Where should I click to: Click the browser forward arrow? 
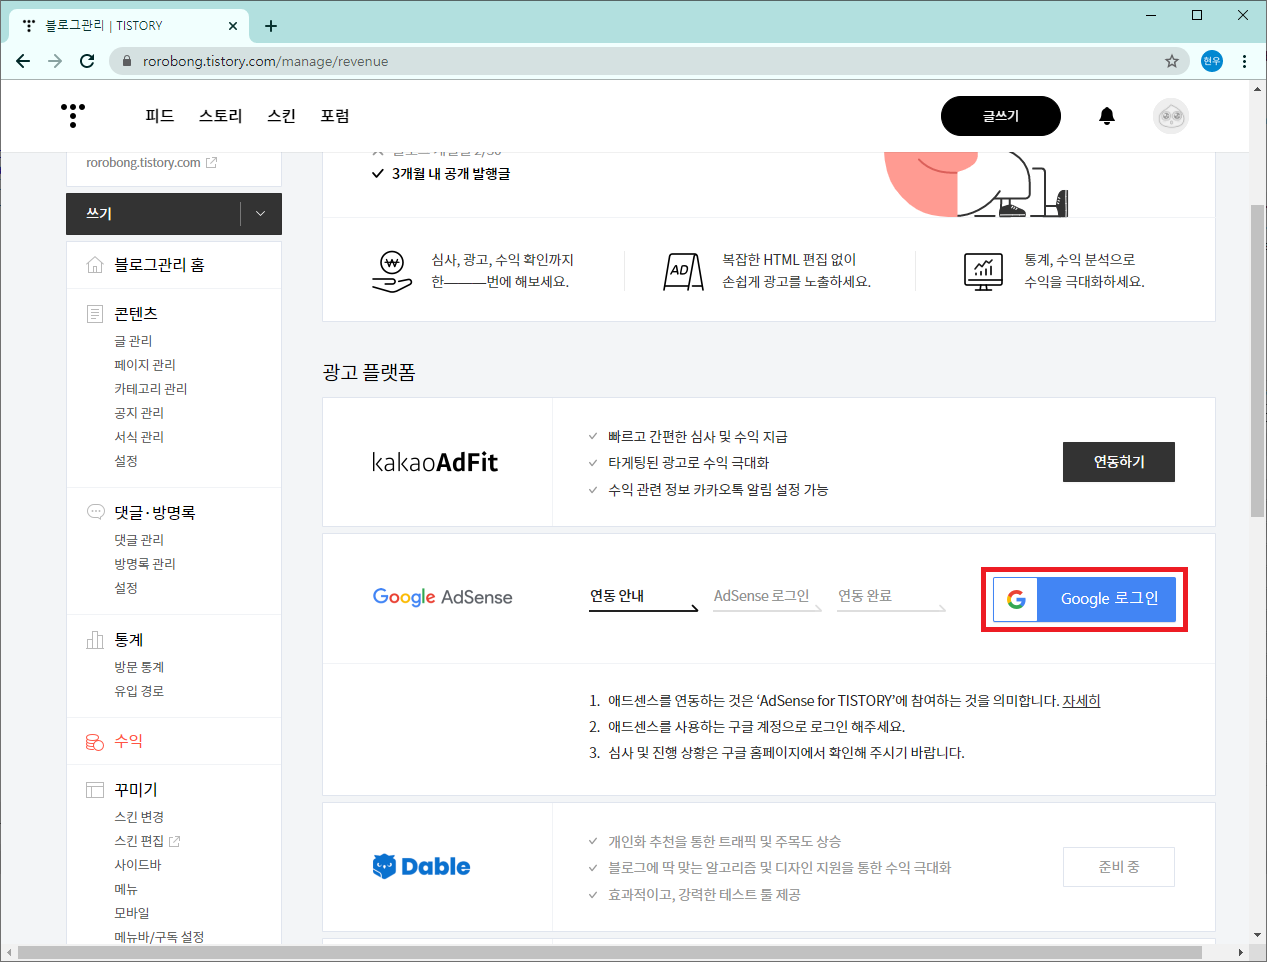tap(55, 61)
